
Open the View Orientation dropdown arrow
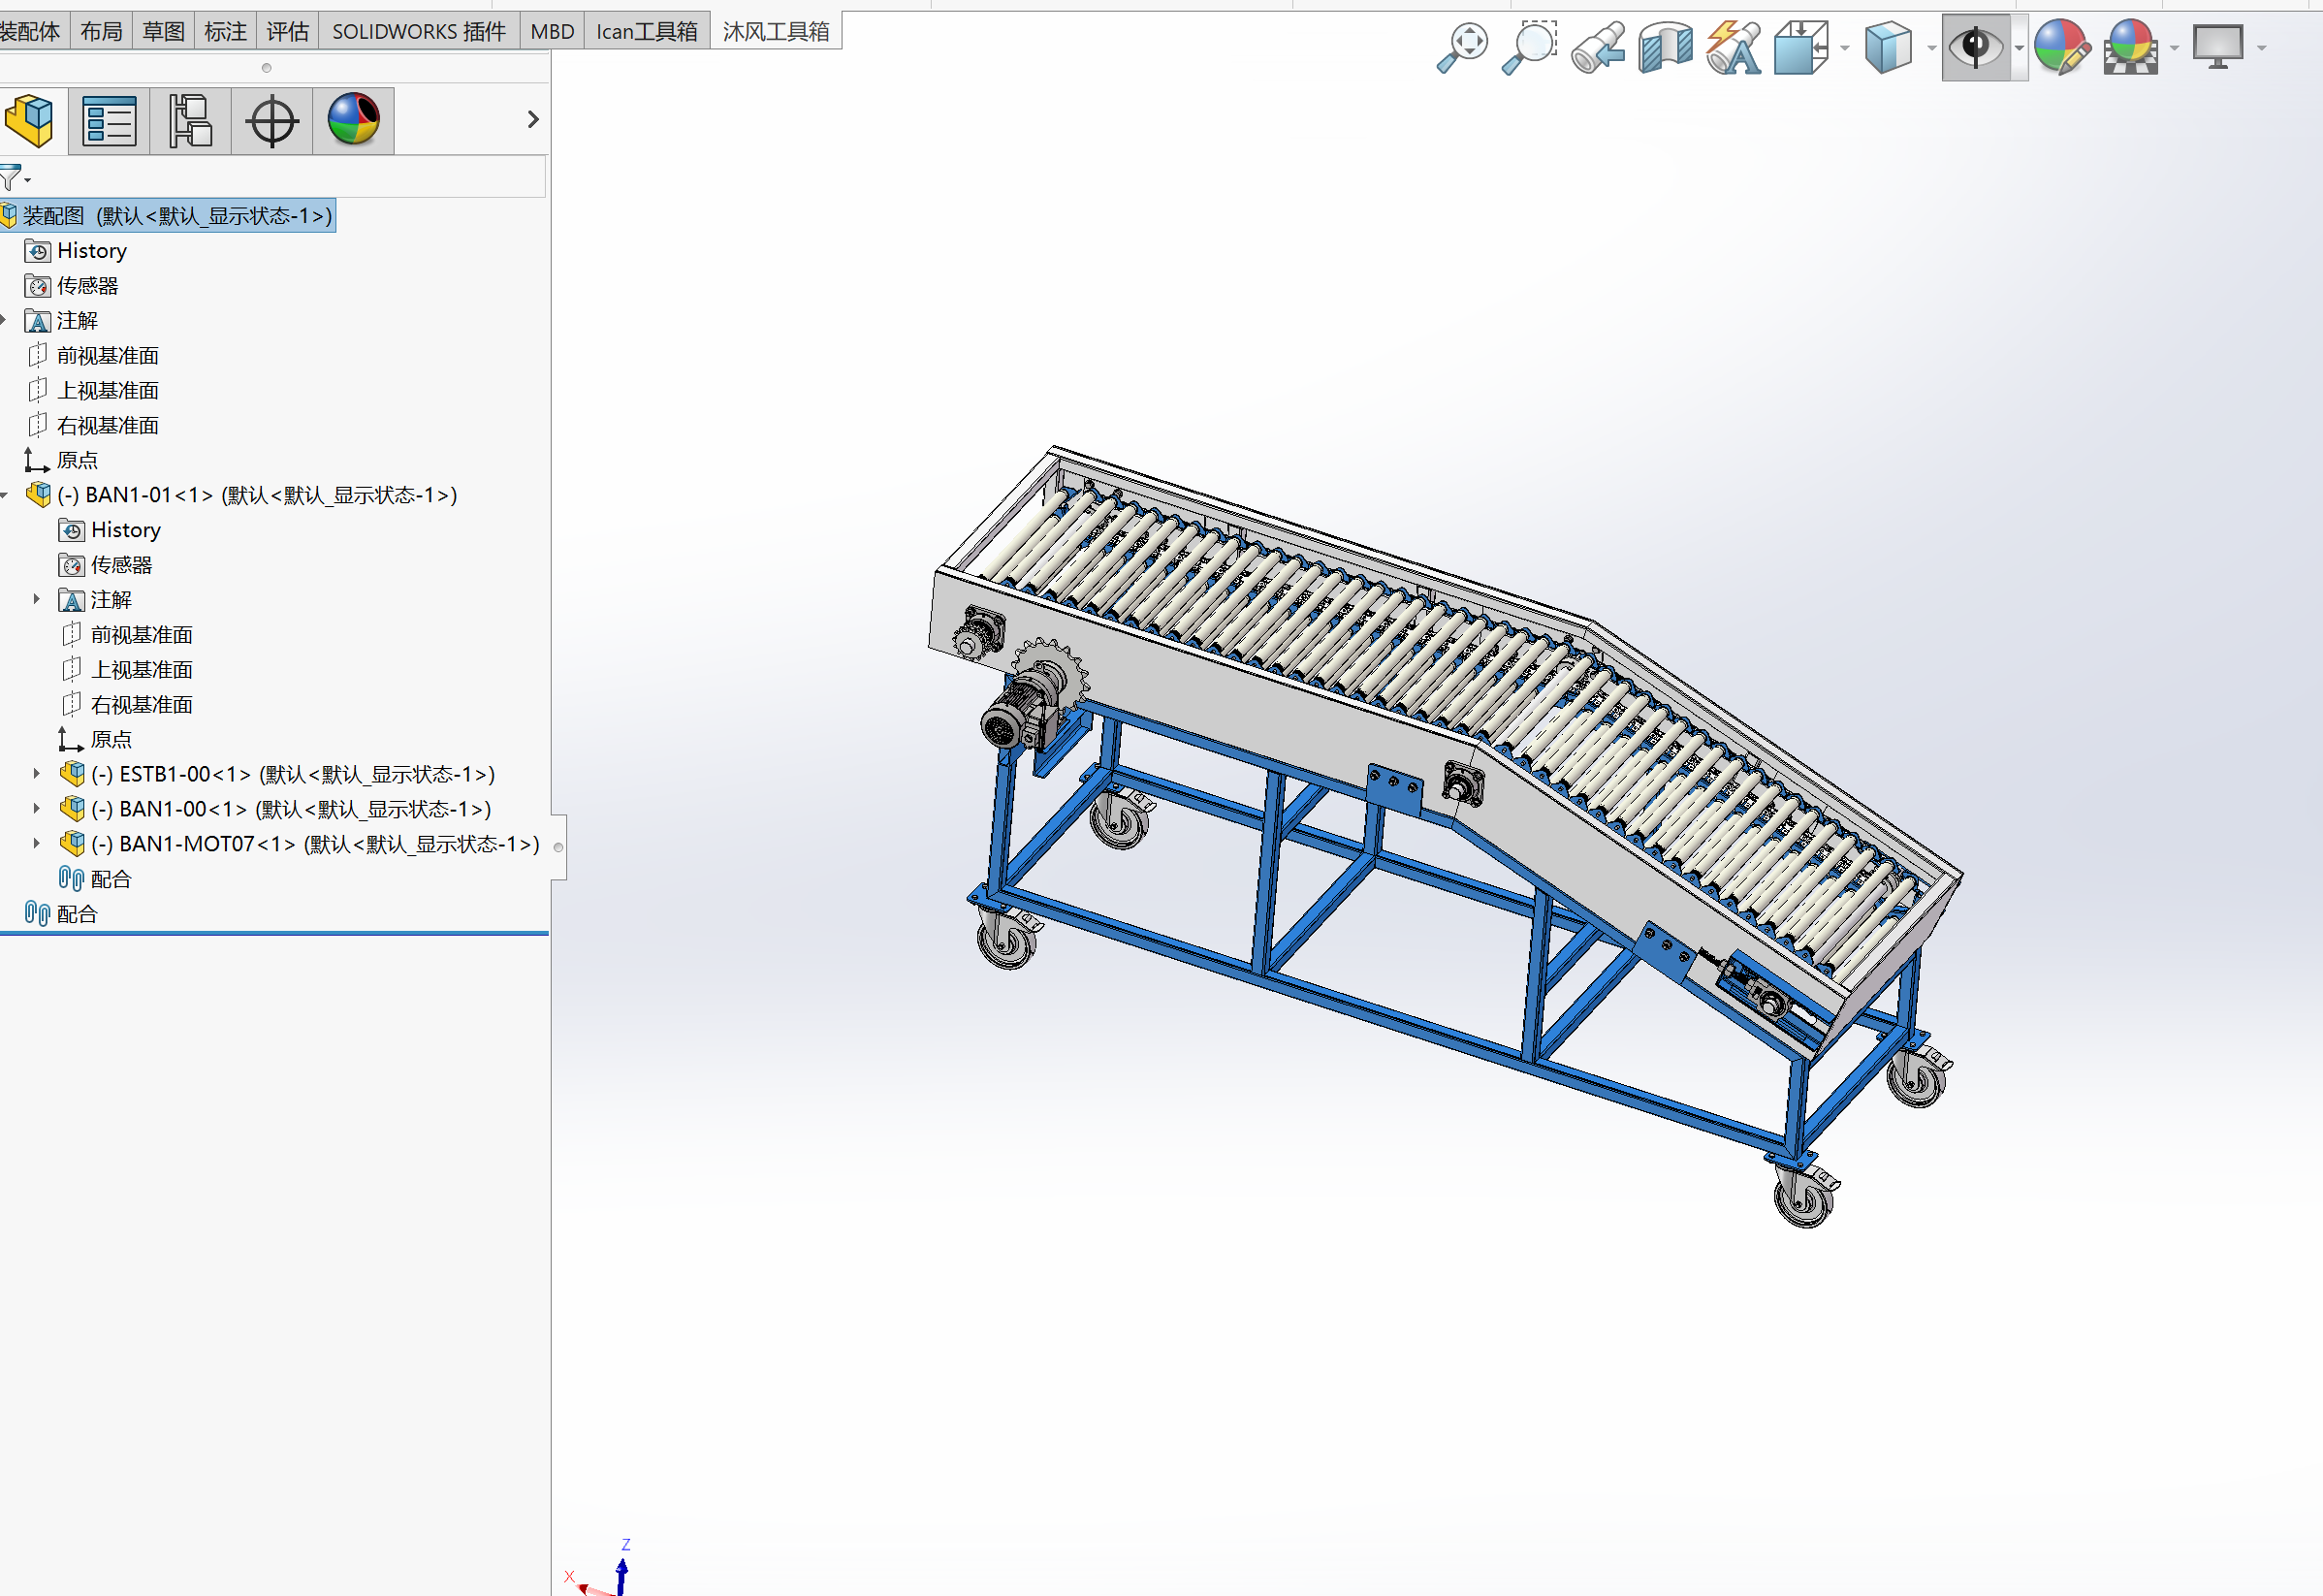click(1845, 48)
